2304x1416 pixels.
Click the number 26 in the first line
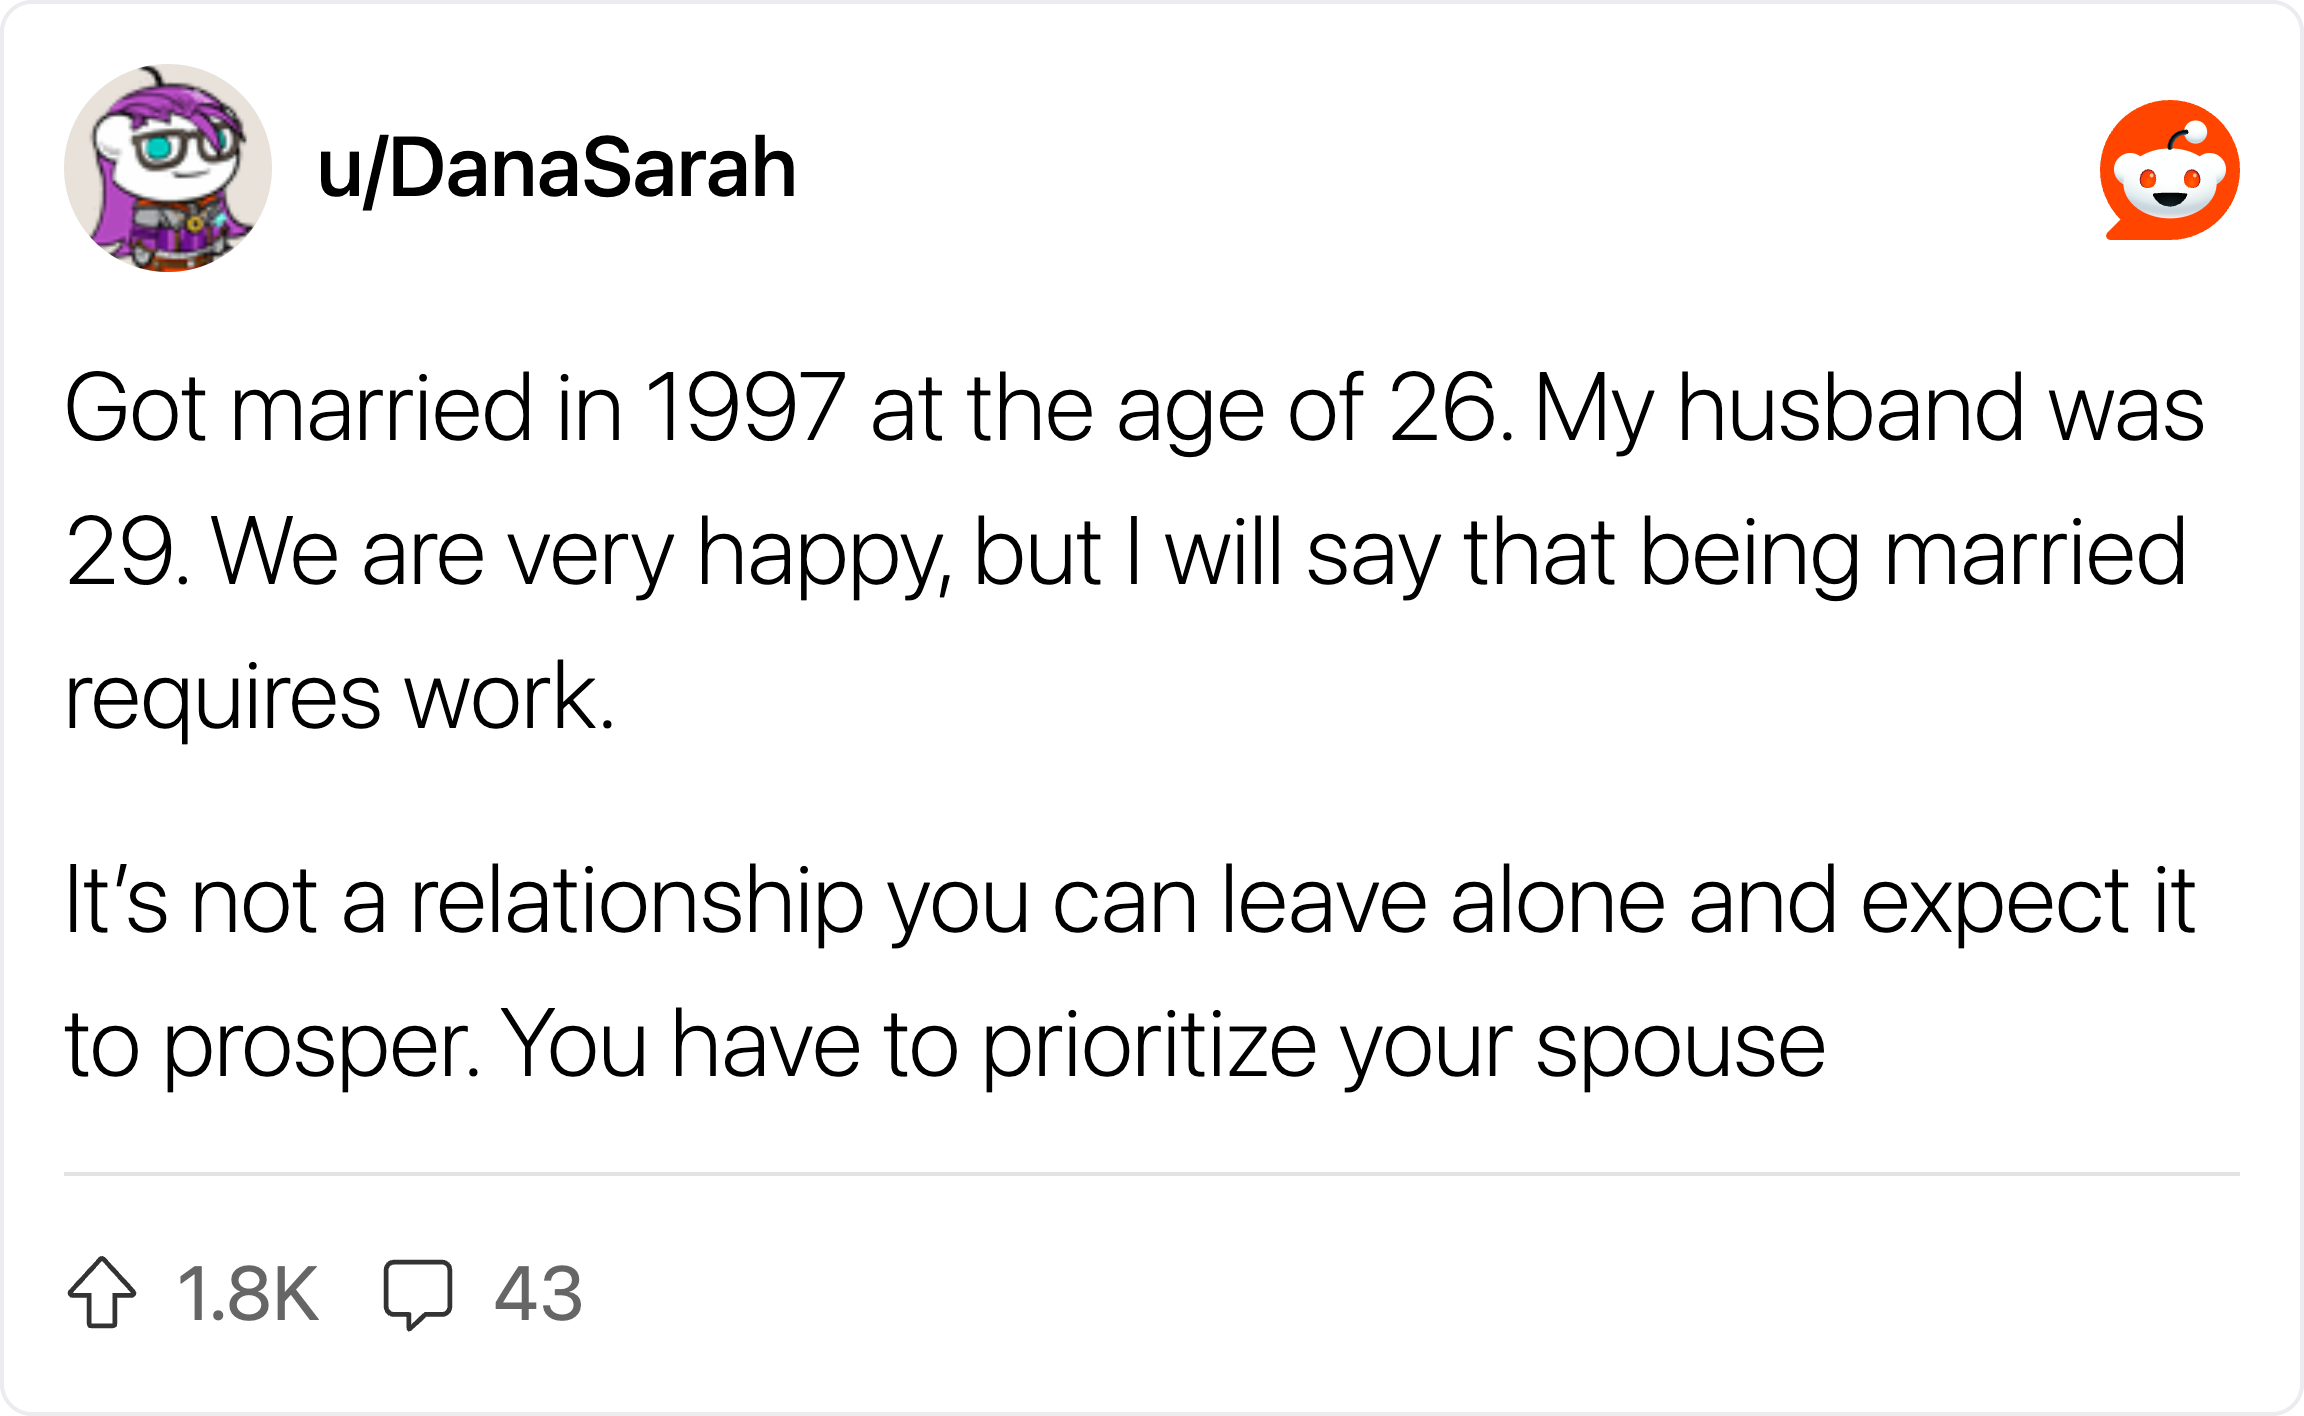(1445, 408)
